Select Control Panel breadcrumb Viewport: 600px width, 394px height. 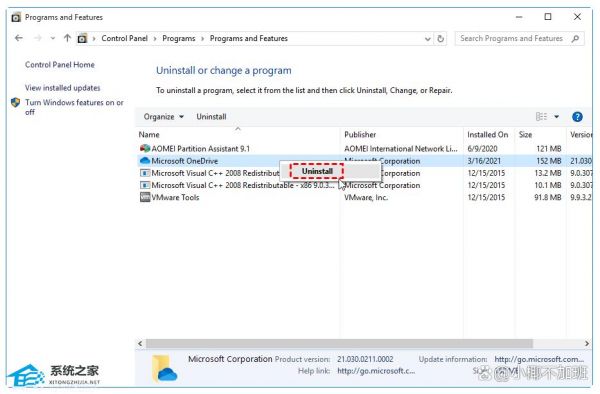tap(124, 38)
